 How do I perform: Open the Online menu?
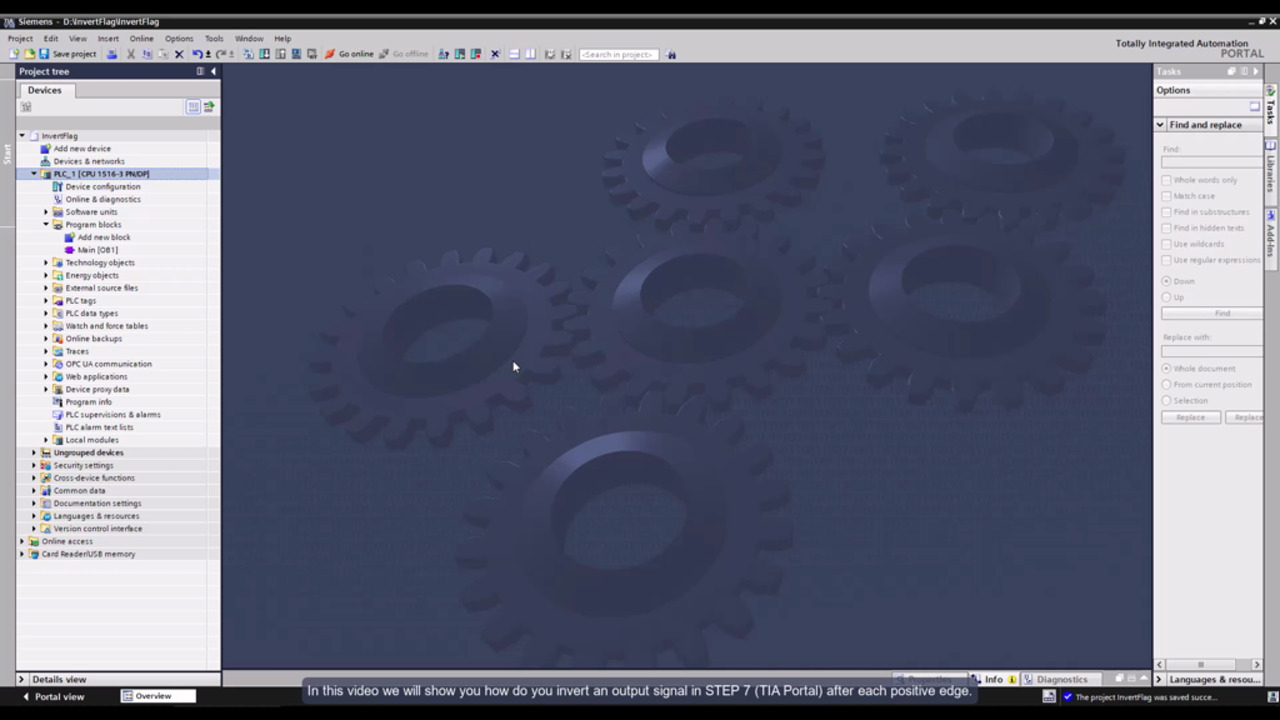[x=141, y=38]
